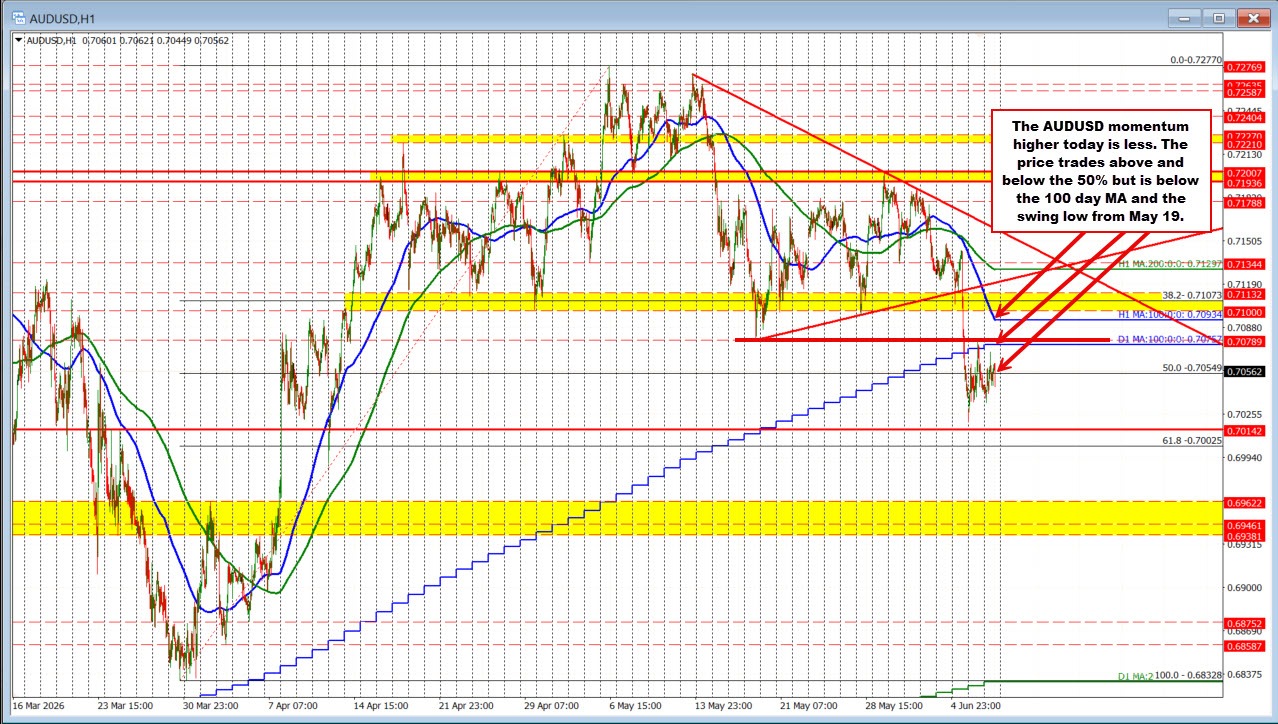Select the 0.71936 price label
The image size is (1278, 724).
1245,184
